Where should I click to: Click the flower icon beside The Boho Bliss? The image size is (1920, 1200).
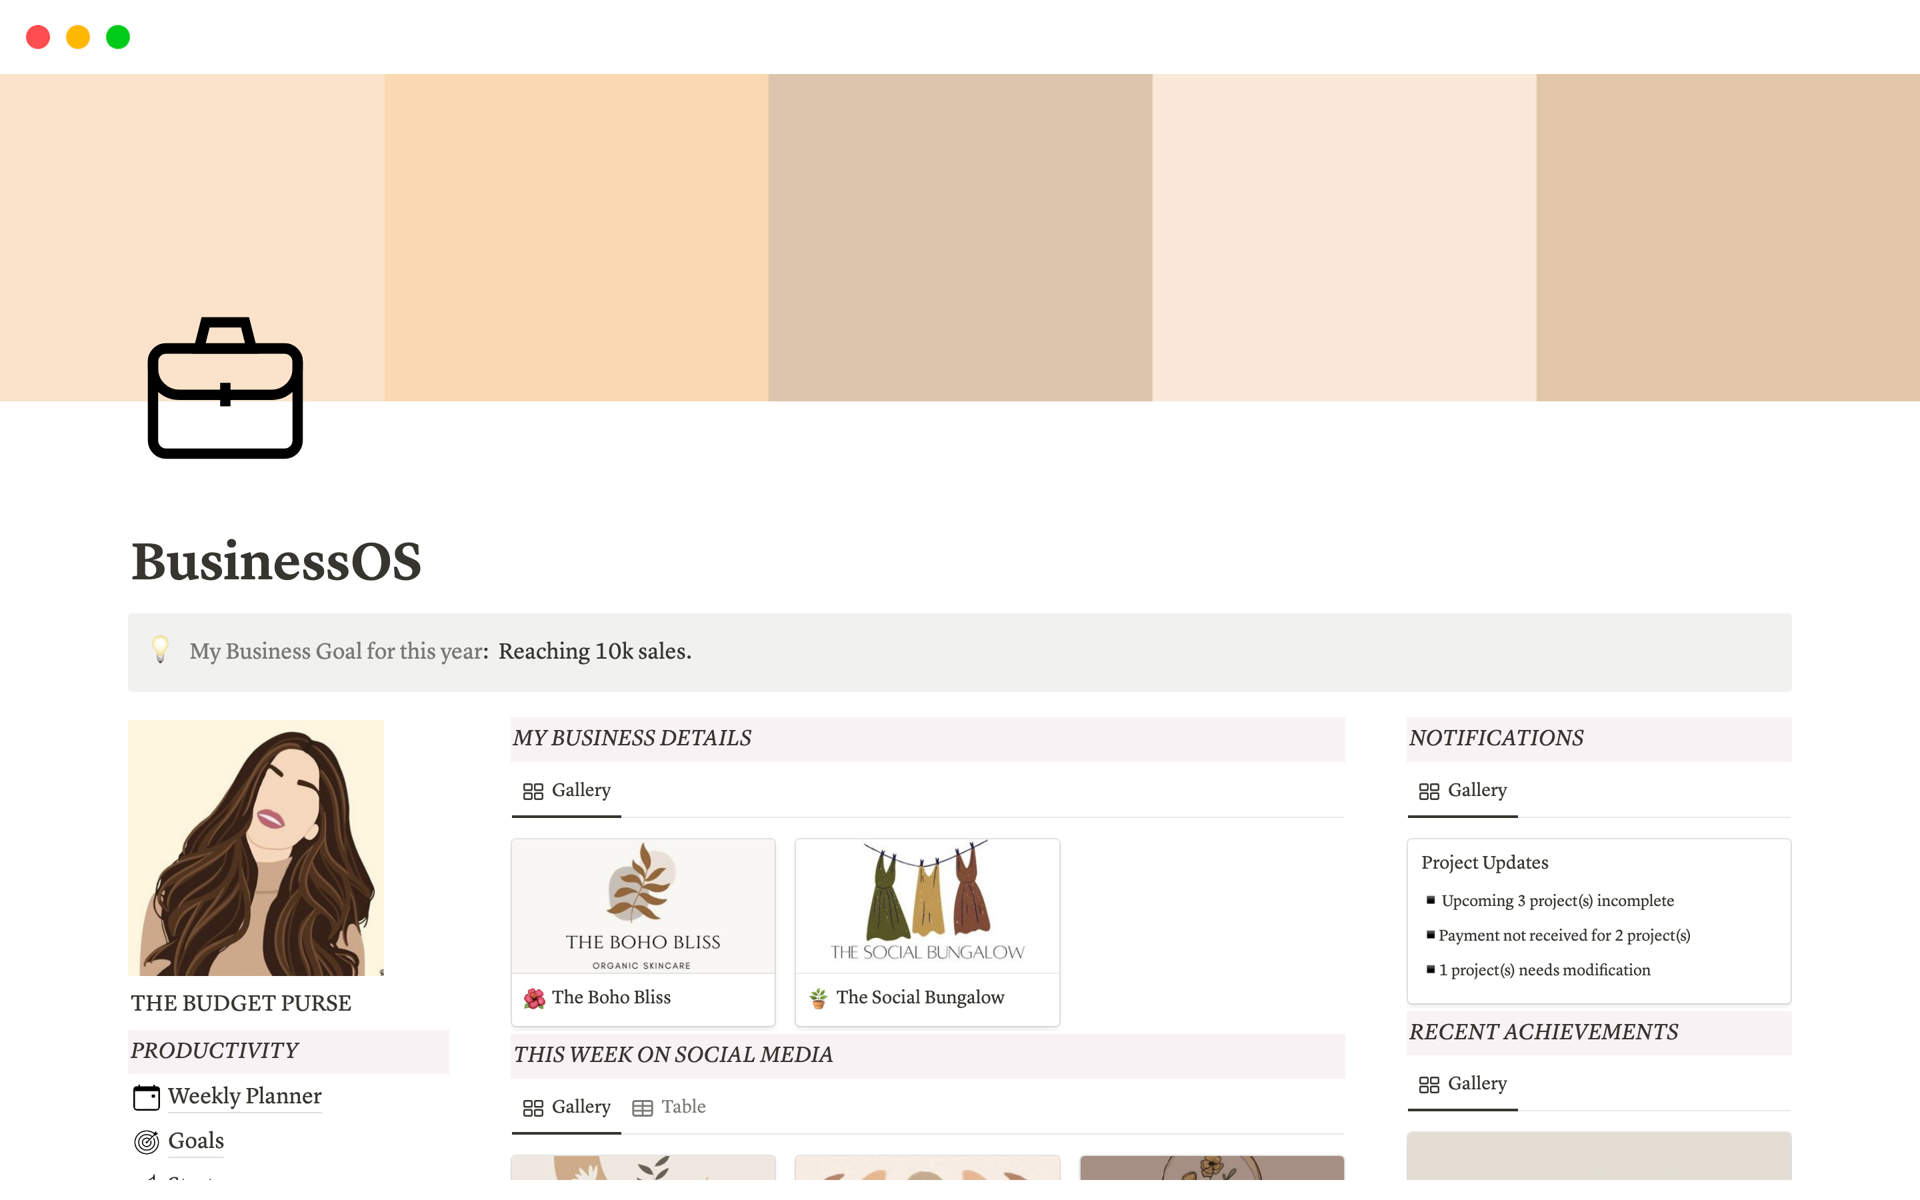[534, 998]
